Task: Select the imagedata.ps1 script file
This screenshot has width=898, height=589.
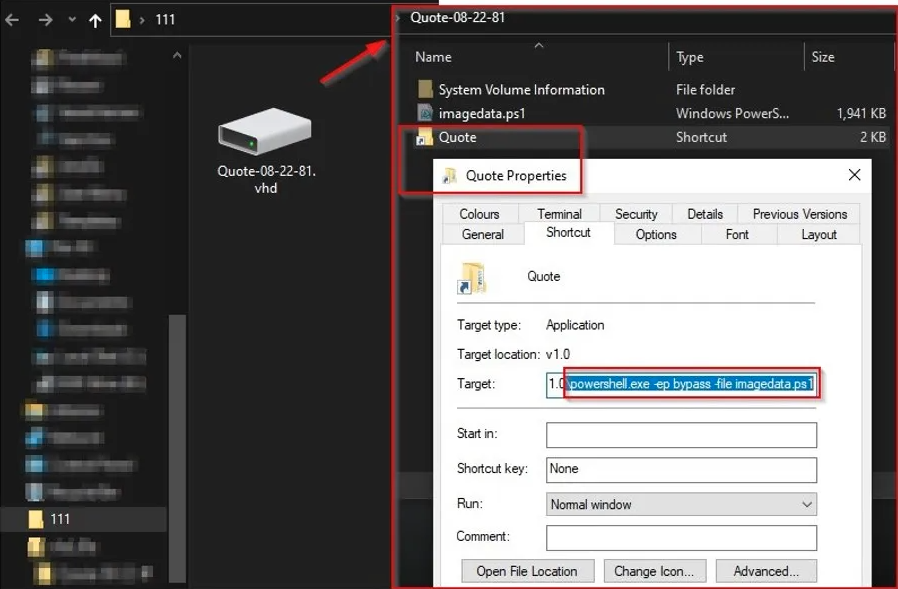Action: [x=481, y=114]
